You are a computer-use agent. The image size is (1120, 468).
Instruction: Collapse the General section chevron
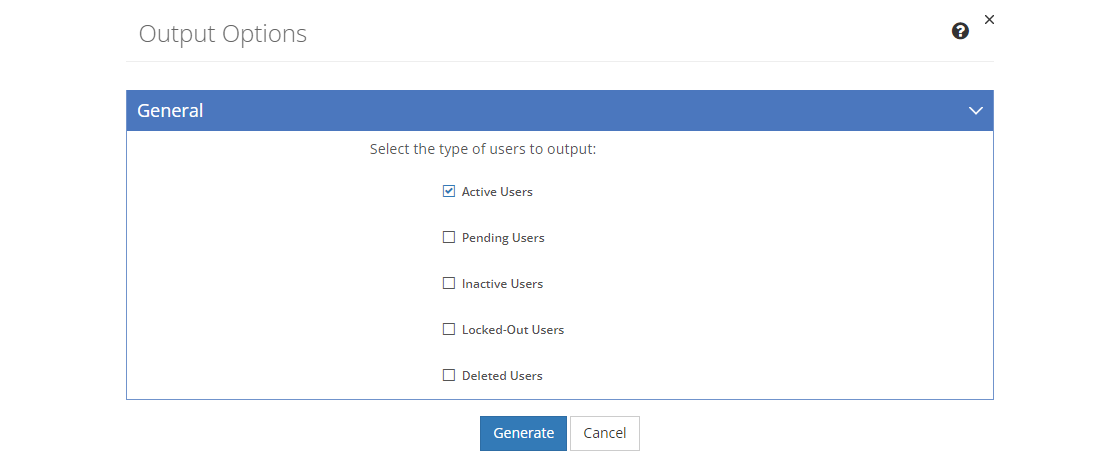976,111
